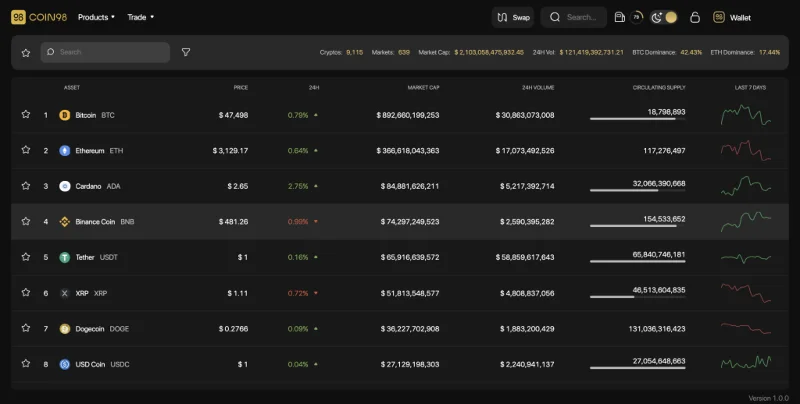This screenshot has width=800, height=404.
Task: Sort by the MARKET CAP column header
Action: (423, 88)
